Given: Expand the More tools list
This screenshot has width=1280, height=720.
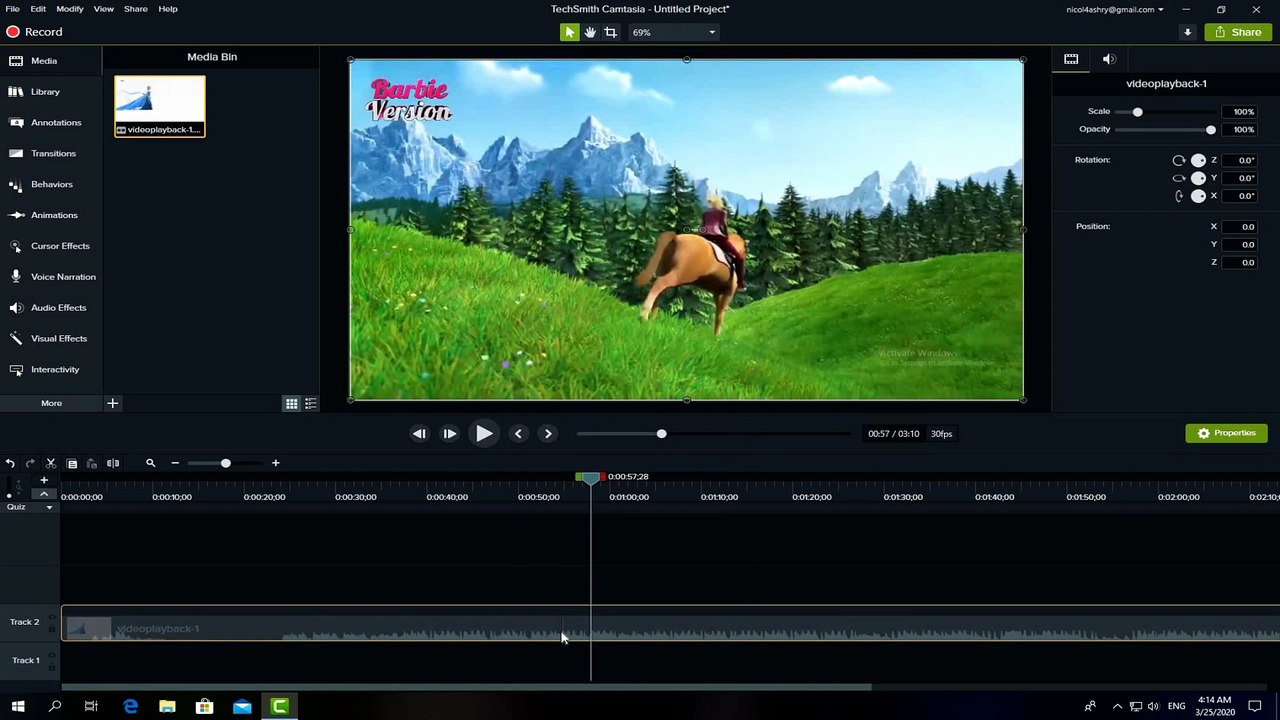Looking at the screenshot, I should (x=51, y=403).
